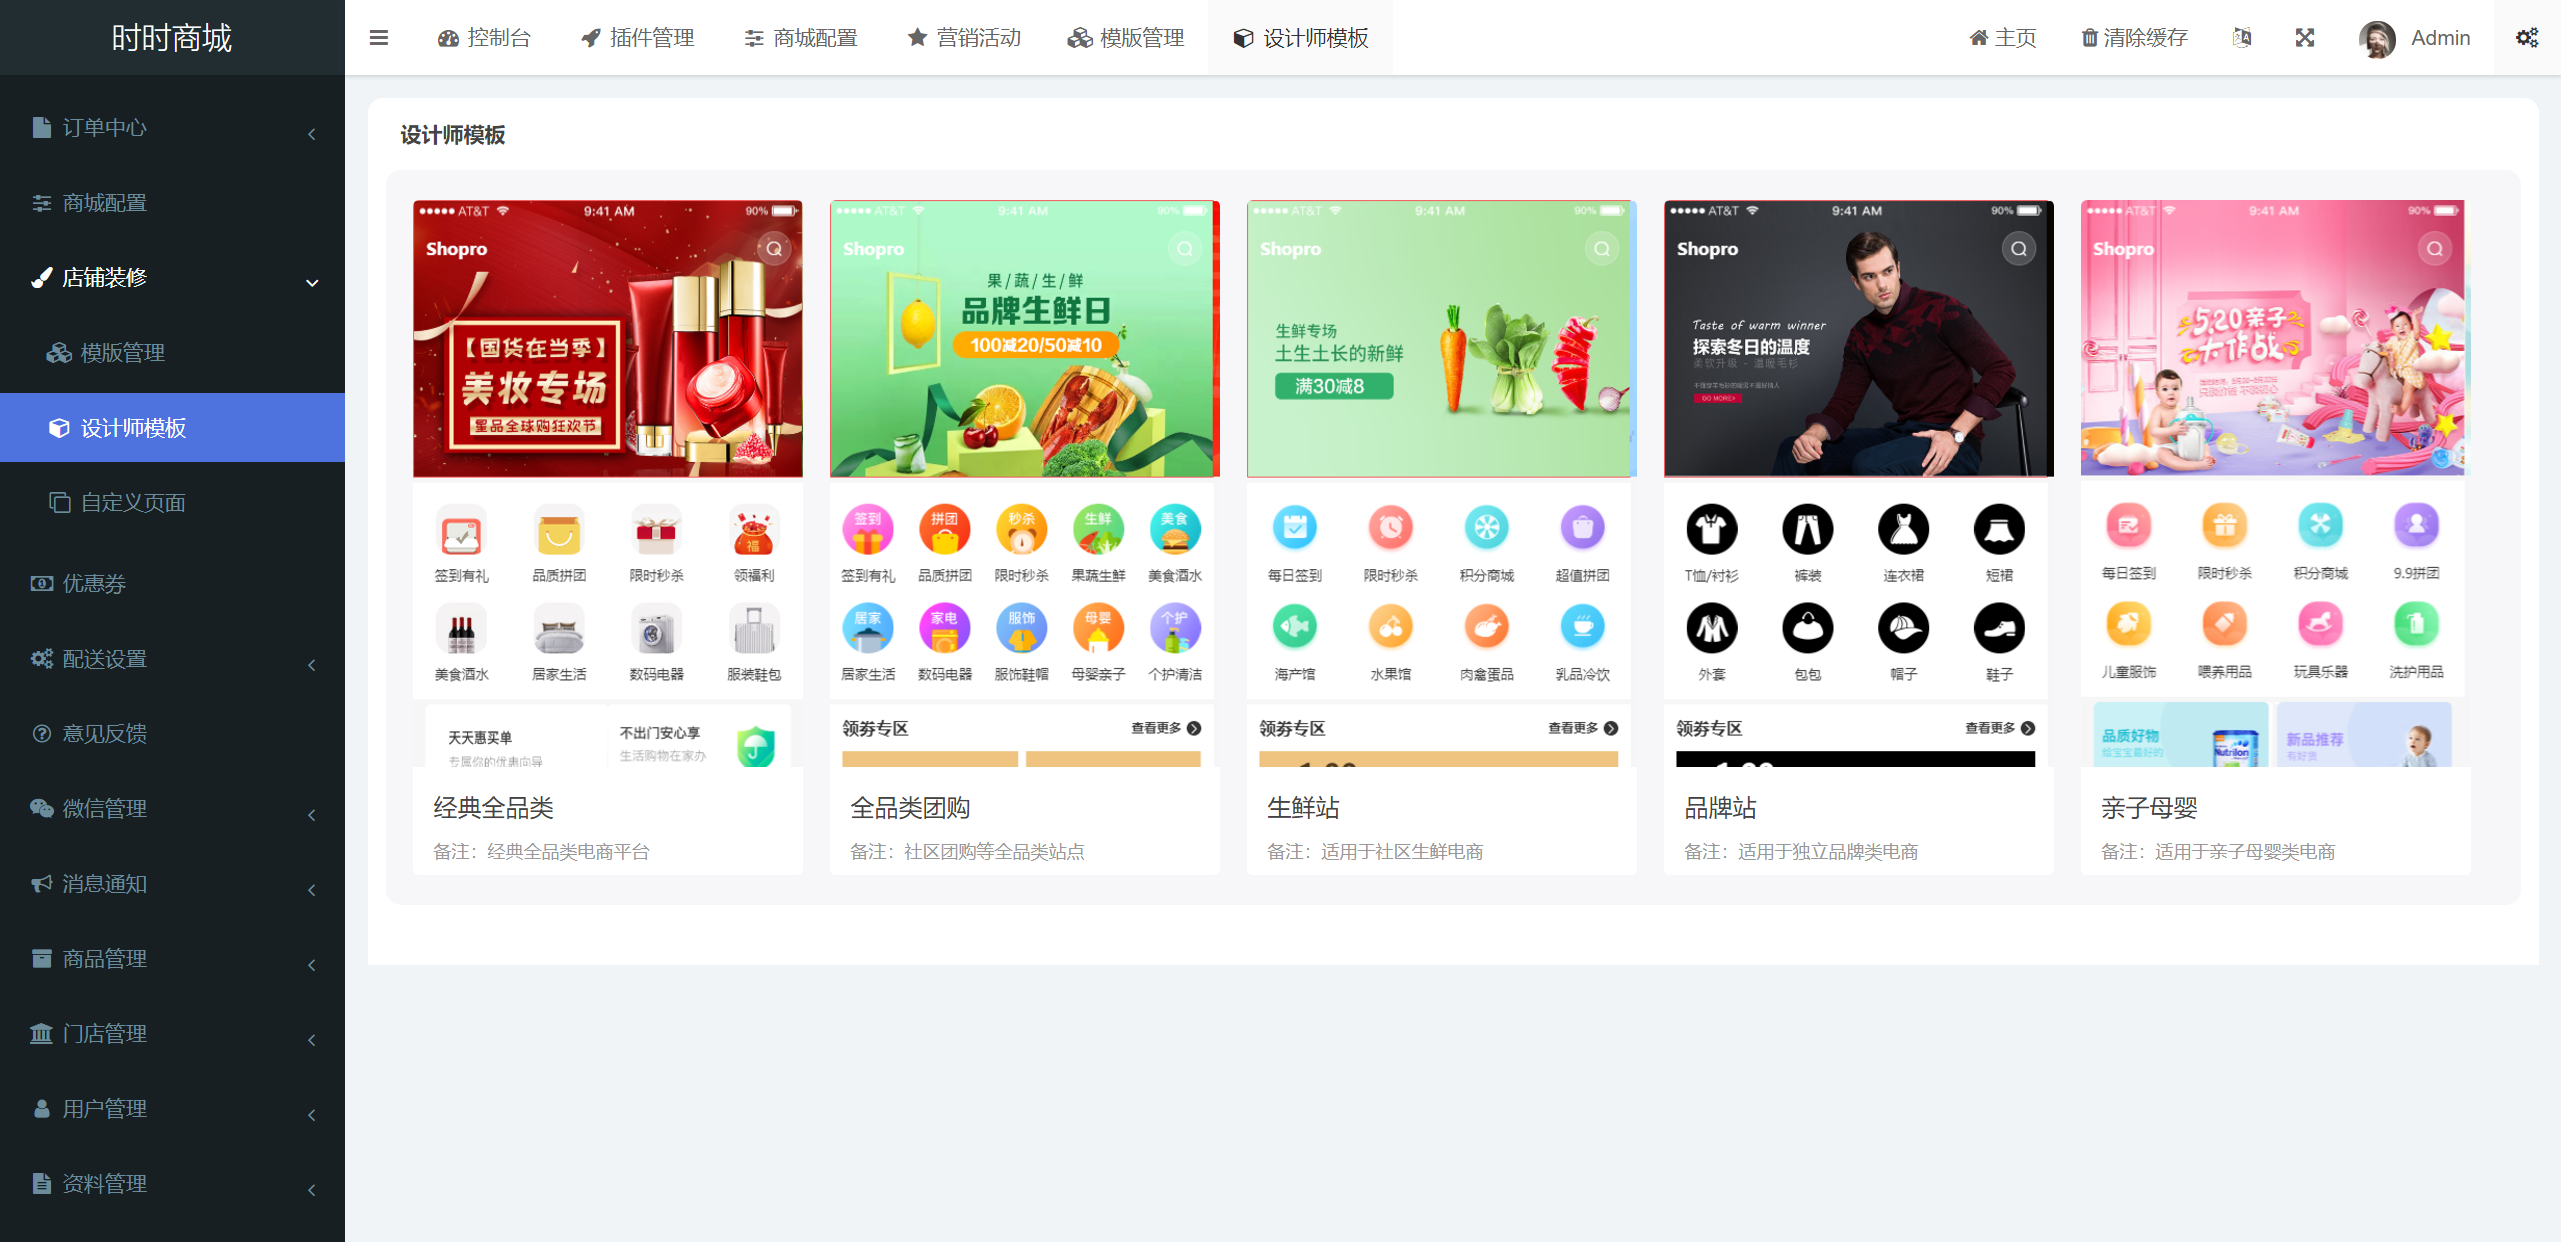
Task: Click the 数码电器 washer icon in 经典全品类 template
Action: pyautogui.click(x=656, y=631)
